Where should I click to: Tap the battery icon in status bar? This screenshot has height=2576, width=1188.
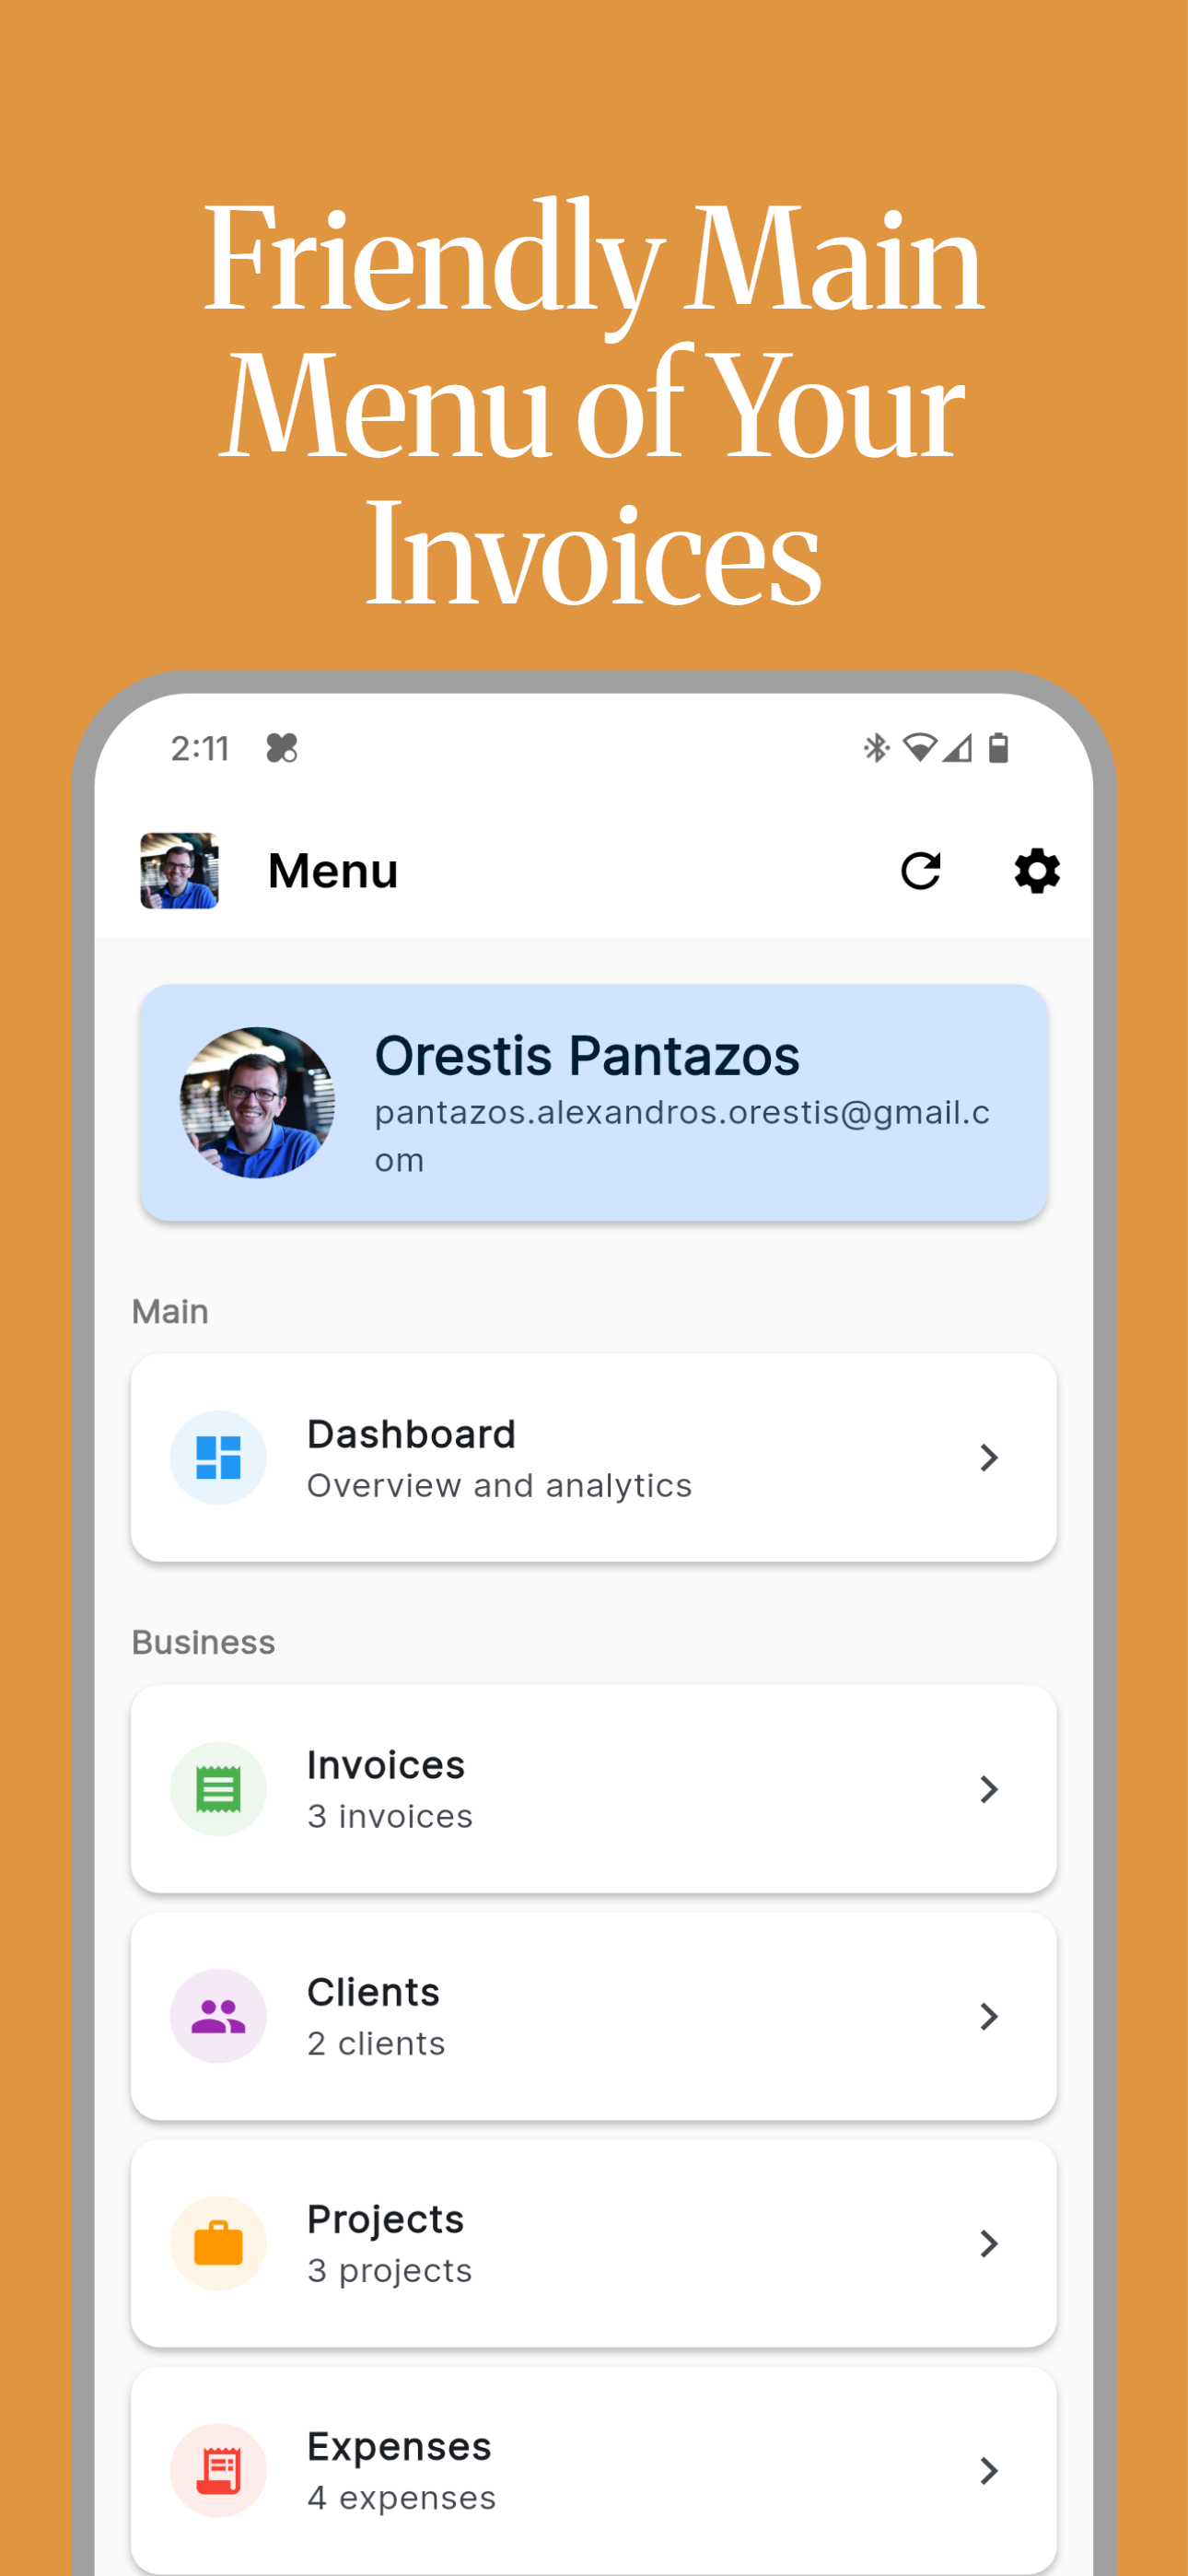click(x=998, y=748)
